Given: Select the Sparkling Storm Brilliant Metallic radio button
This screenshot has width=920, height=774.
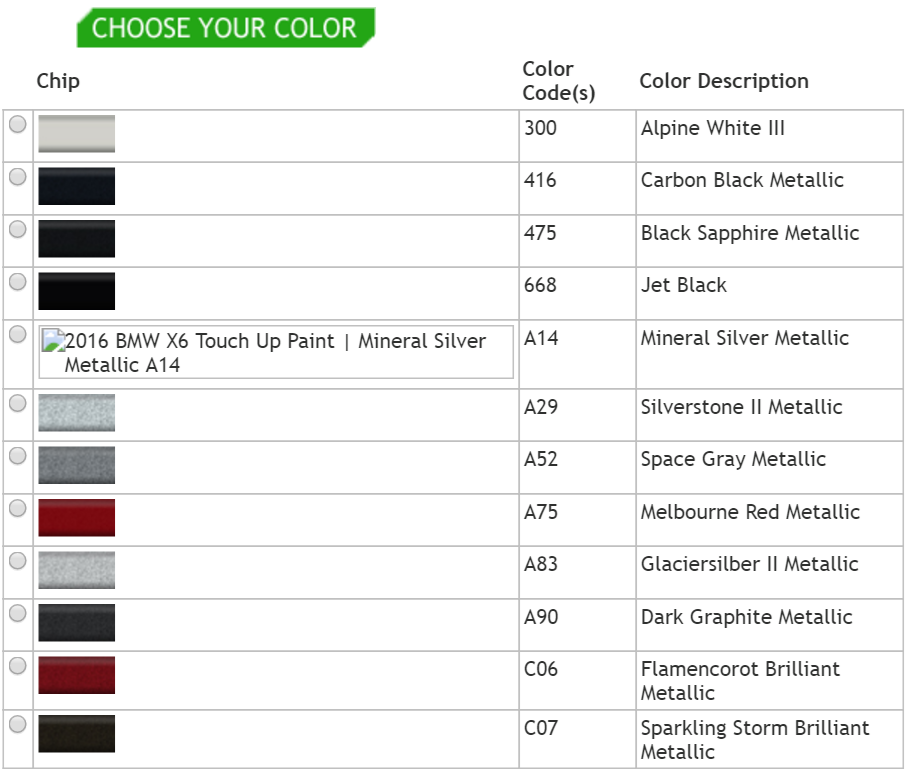Looking at the screenshot, I should click(18, 724).
